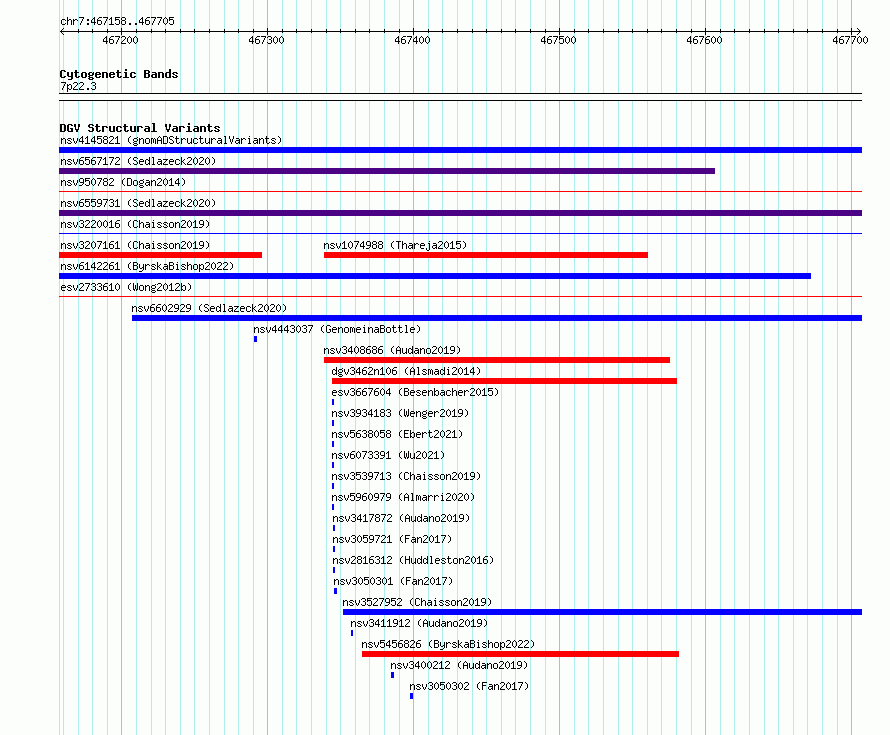Select the 7p22.3 band label
Viewport: 890px width, 735px height.
click(78, 86)
